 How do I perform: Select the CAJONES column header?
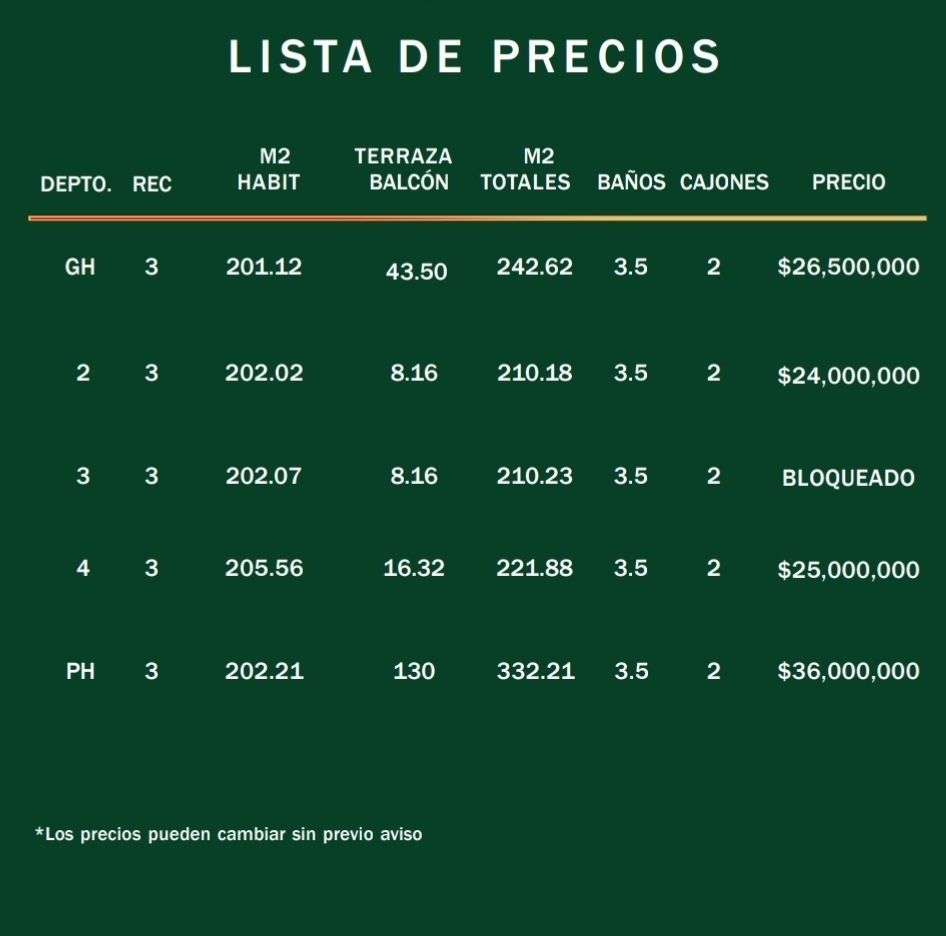pyautogui.click(x=724, y=182)
